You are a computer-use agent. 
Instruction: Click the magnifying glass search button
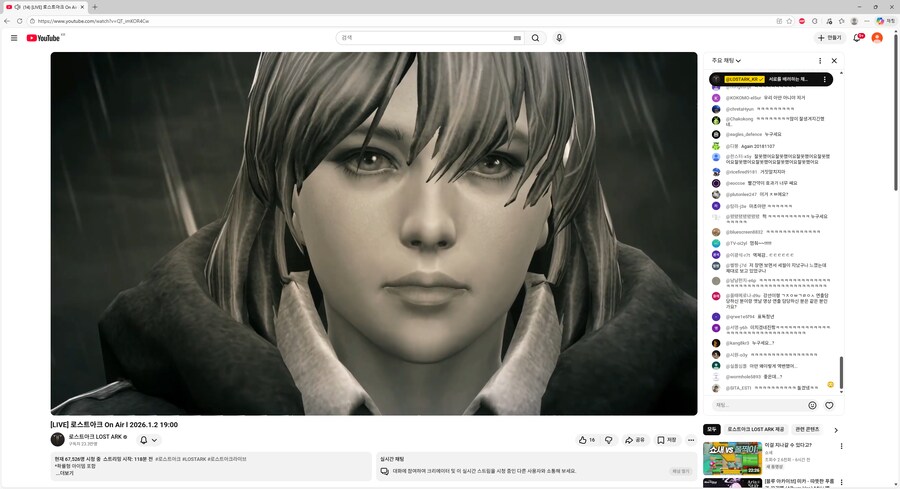535,38
